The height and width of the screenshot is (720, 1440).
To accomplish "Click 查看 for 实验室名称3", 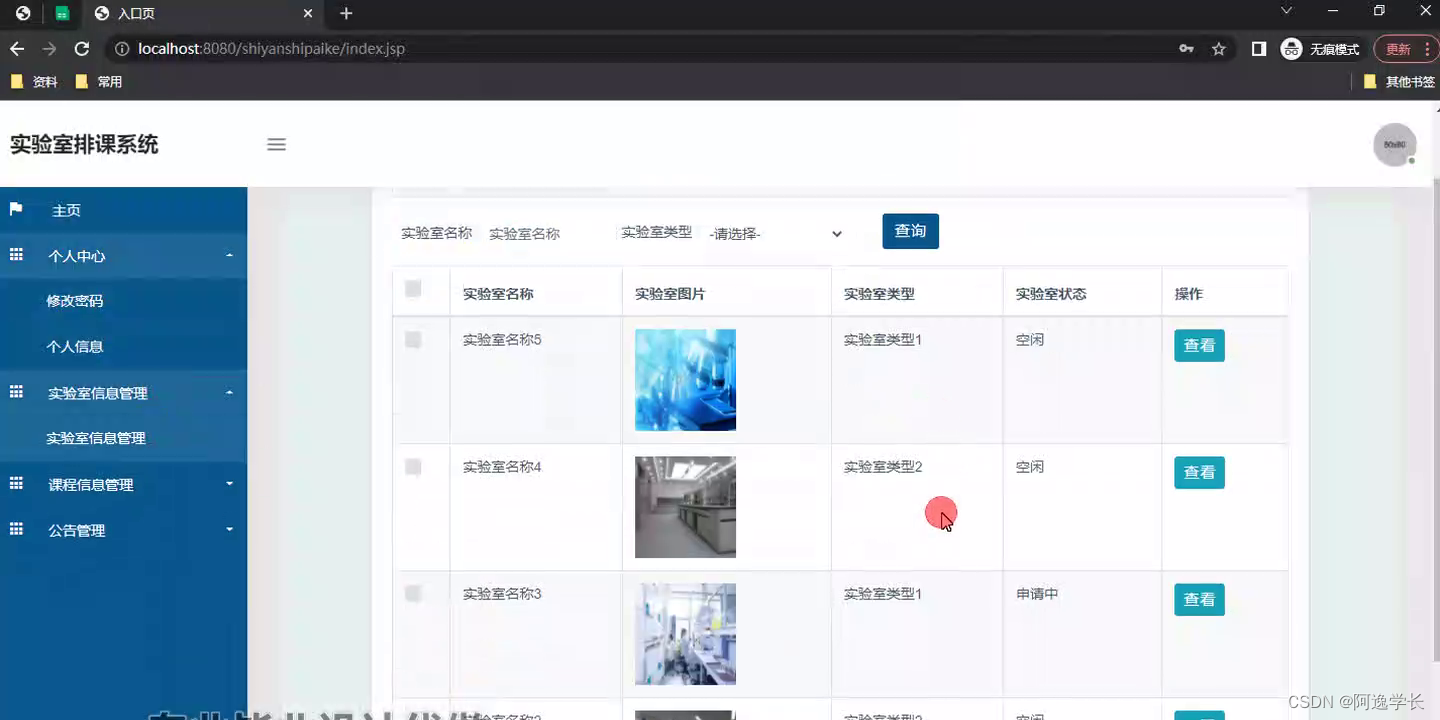I will pyautogui.click(x=1199, y=600).
